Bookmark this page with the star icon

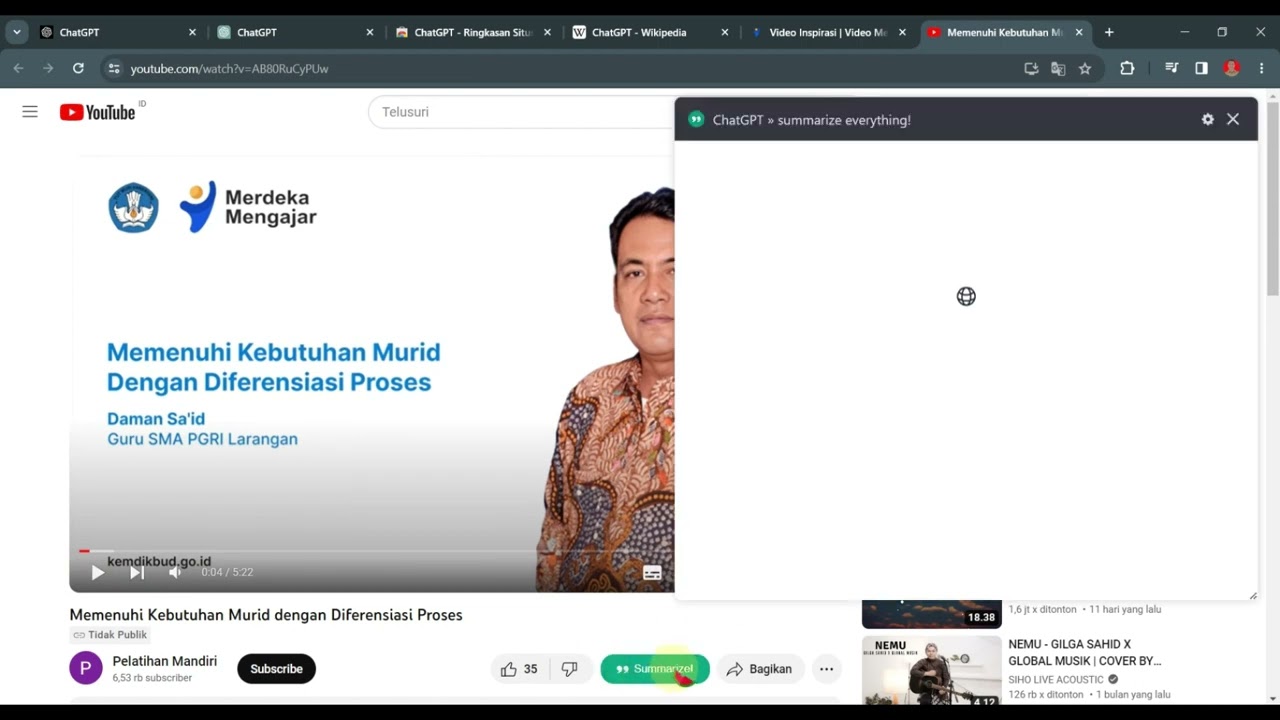coord(1085,68)
